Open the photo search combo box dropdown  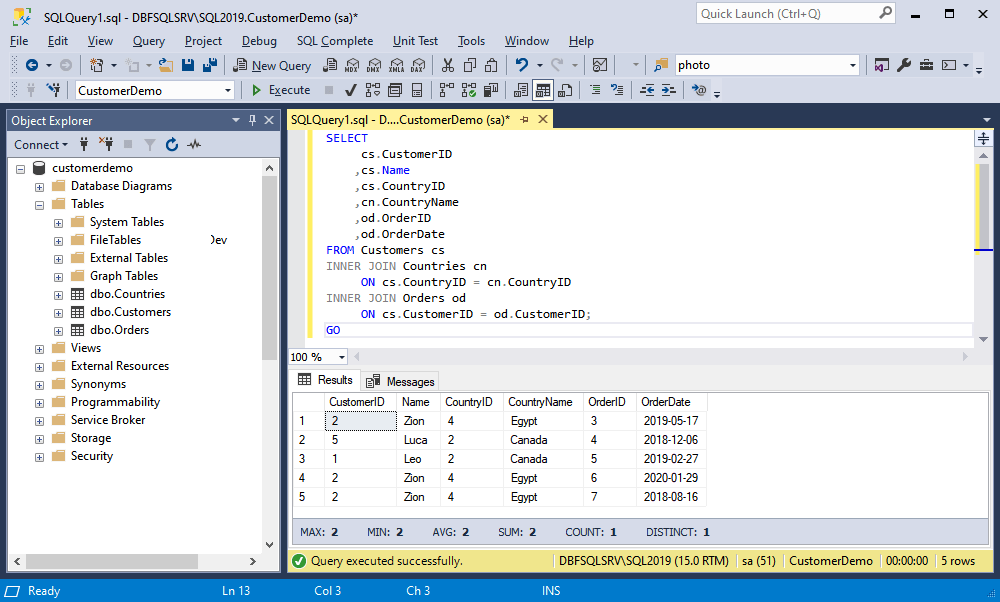[853, 64]
